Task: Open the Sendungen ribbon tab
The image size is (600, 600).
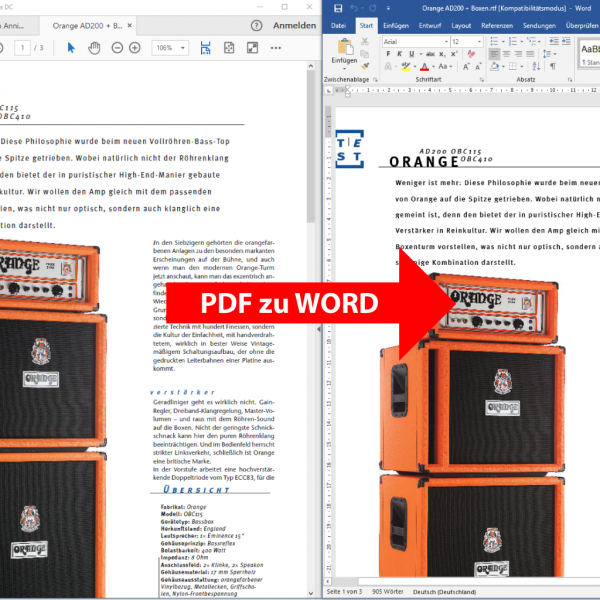Action: tap(539, 26)
